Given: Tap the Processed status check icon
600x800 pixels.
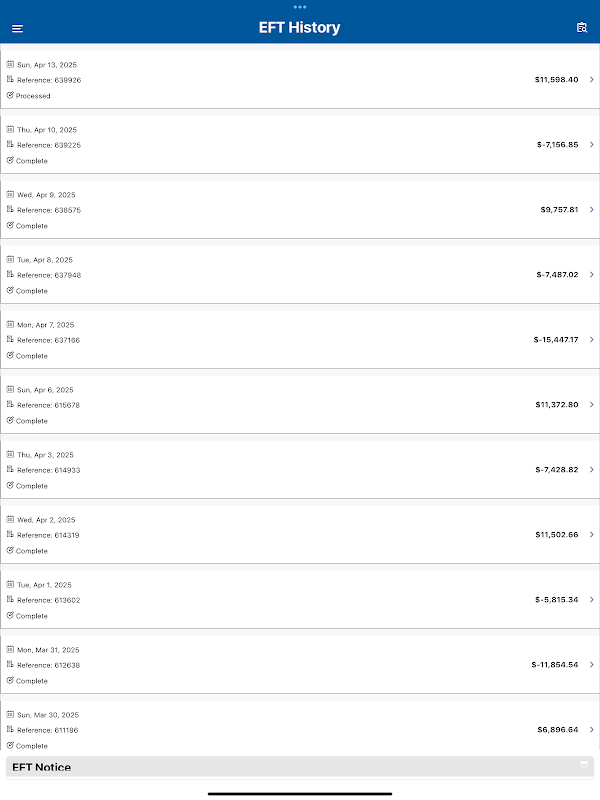Looking at the screenshot, I should click(10, 96).
